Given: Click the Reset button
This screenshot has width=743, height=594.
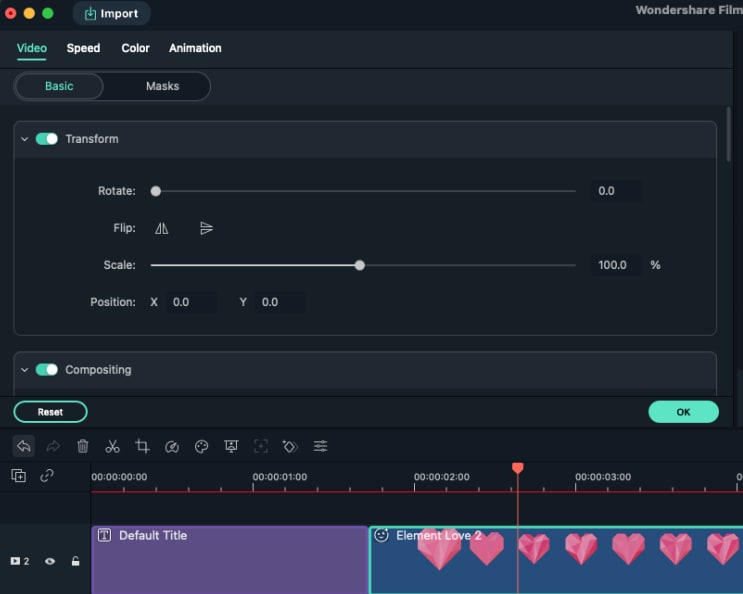Looking at the screenshot, I should tap(50, 412).
